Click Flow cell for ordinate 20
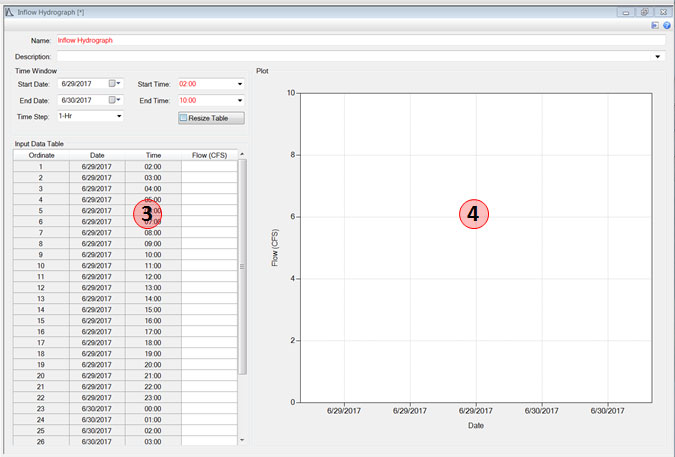This screenshot has width=675, height=457. [x=209, y=376]
